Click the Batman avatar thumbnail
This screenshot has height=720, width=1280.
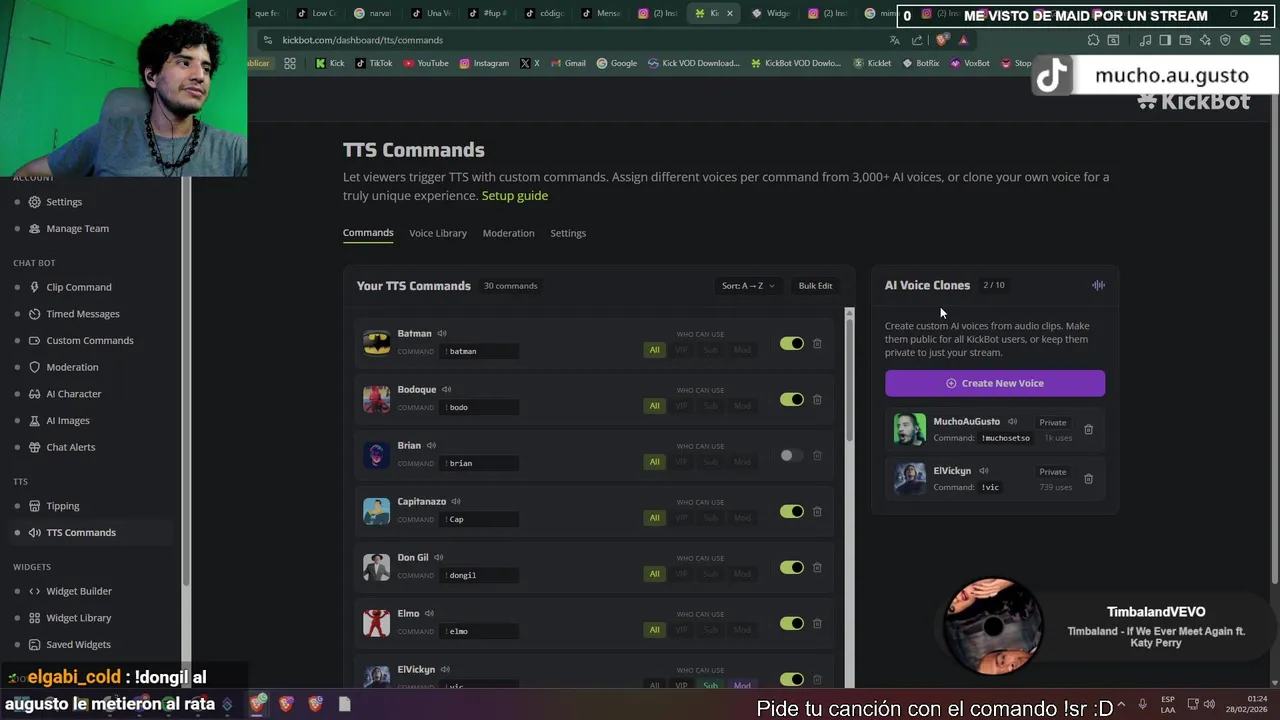point(376,343)
